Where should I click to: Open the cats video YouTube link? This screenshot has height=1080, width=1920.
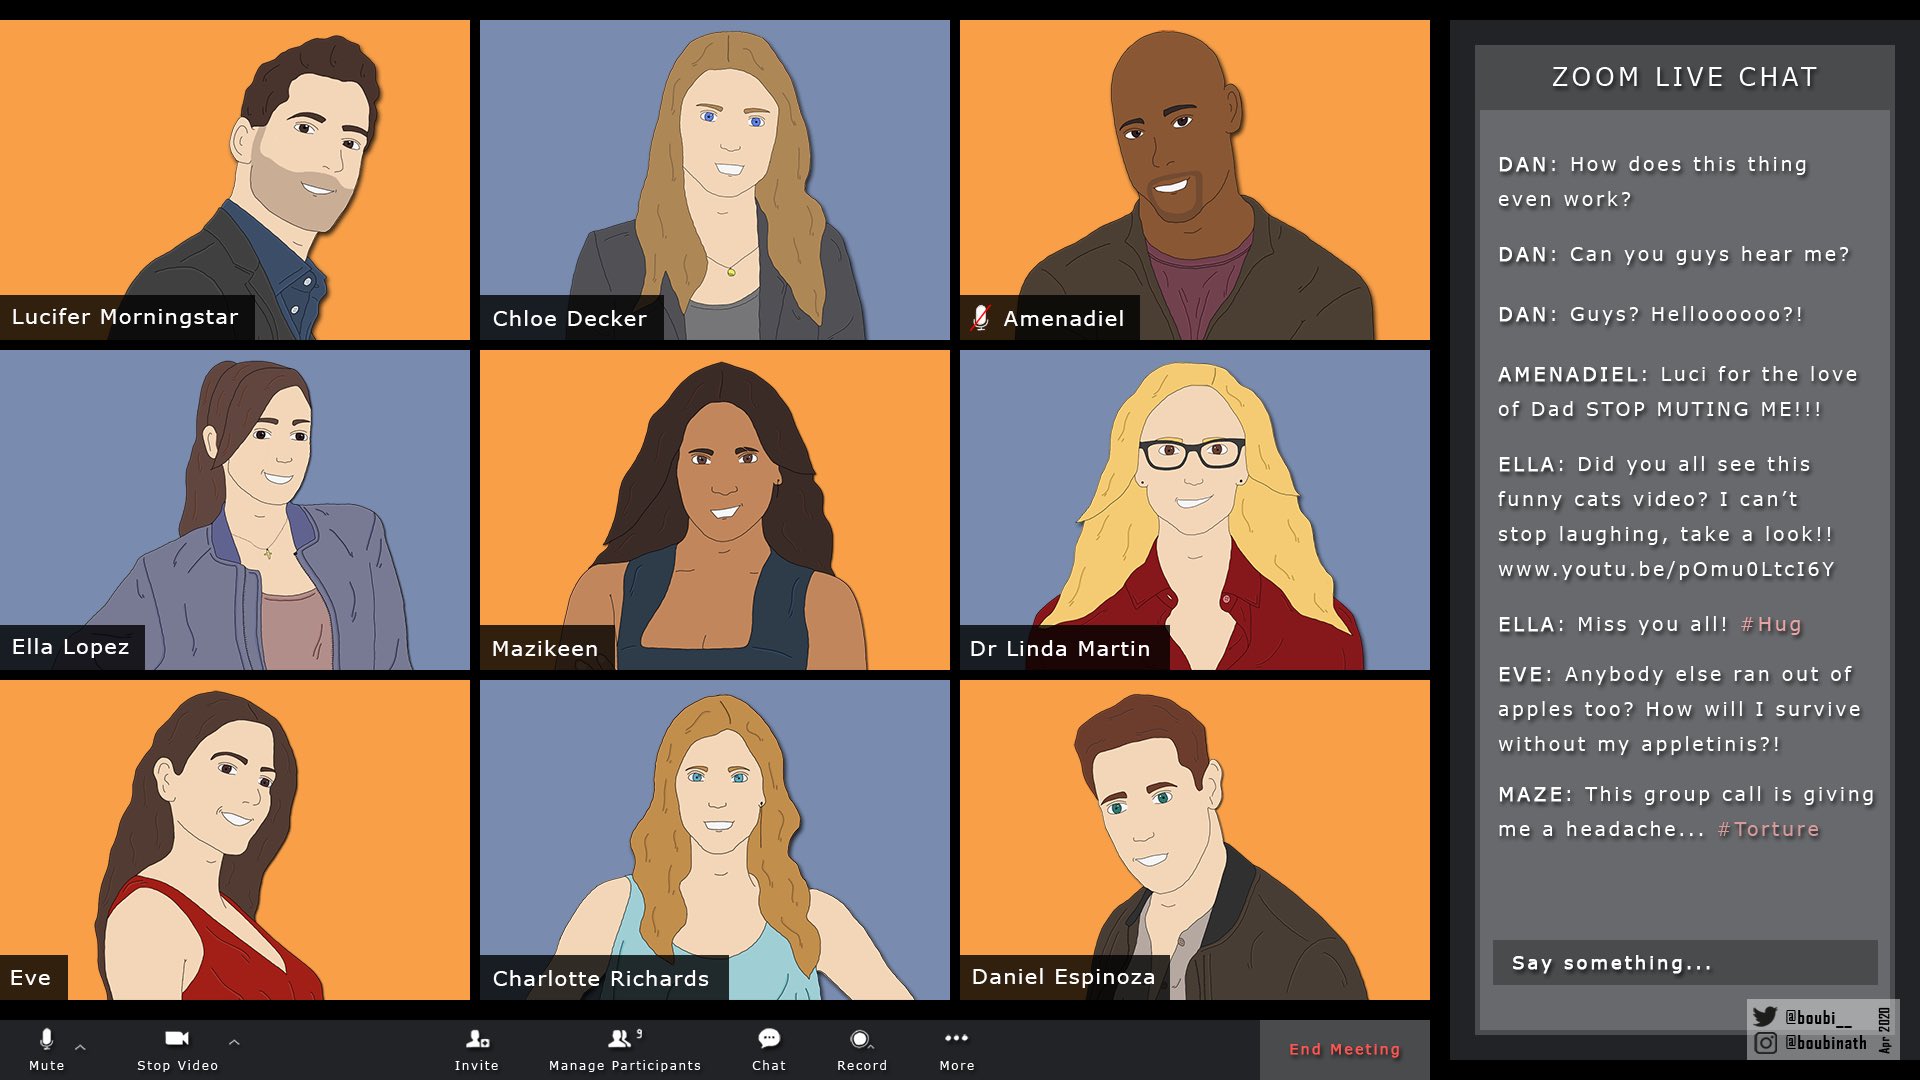pyautogui.click(x=1665, y=570)
